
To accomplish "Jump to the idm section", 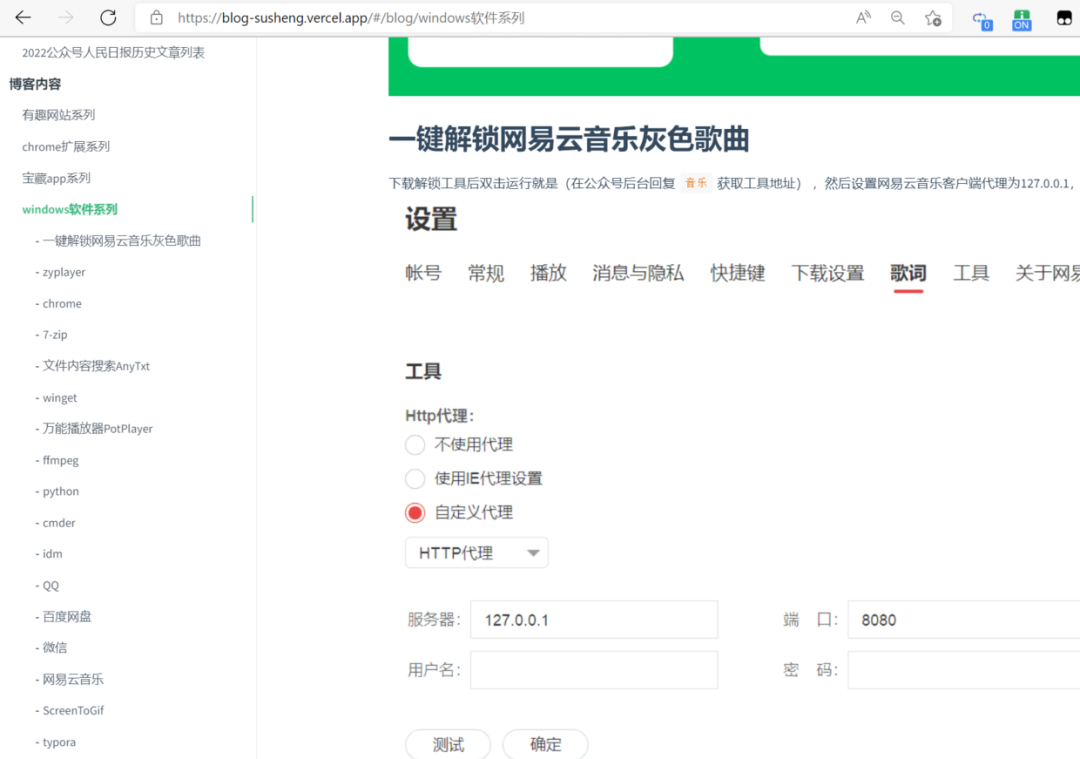I will [52, 554].
